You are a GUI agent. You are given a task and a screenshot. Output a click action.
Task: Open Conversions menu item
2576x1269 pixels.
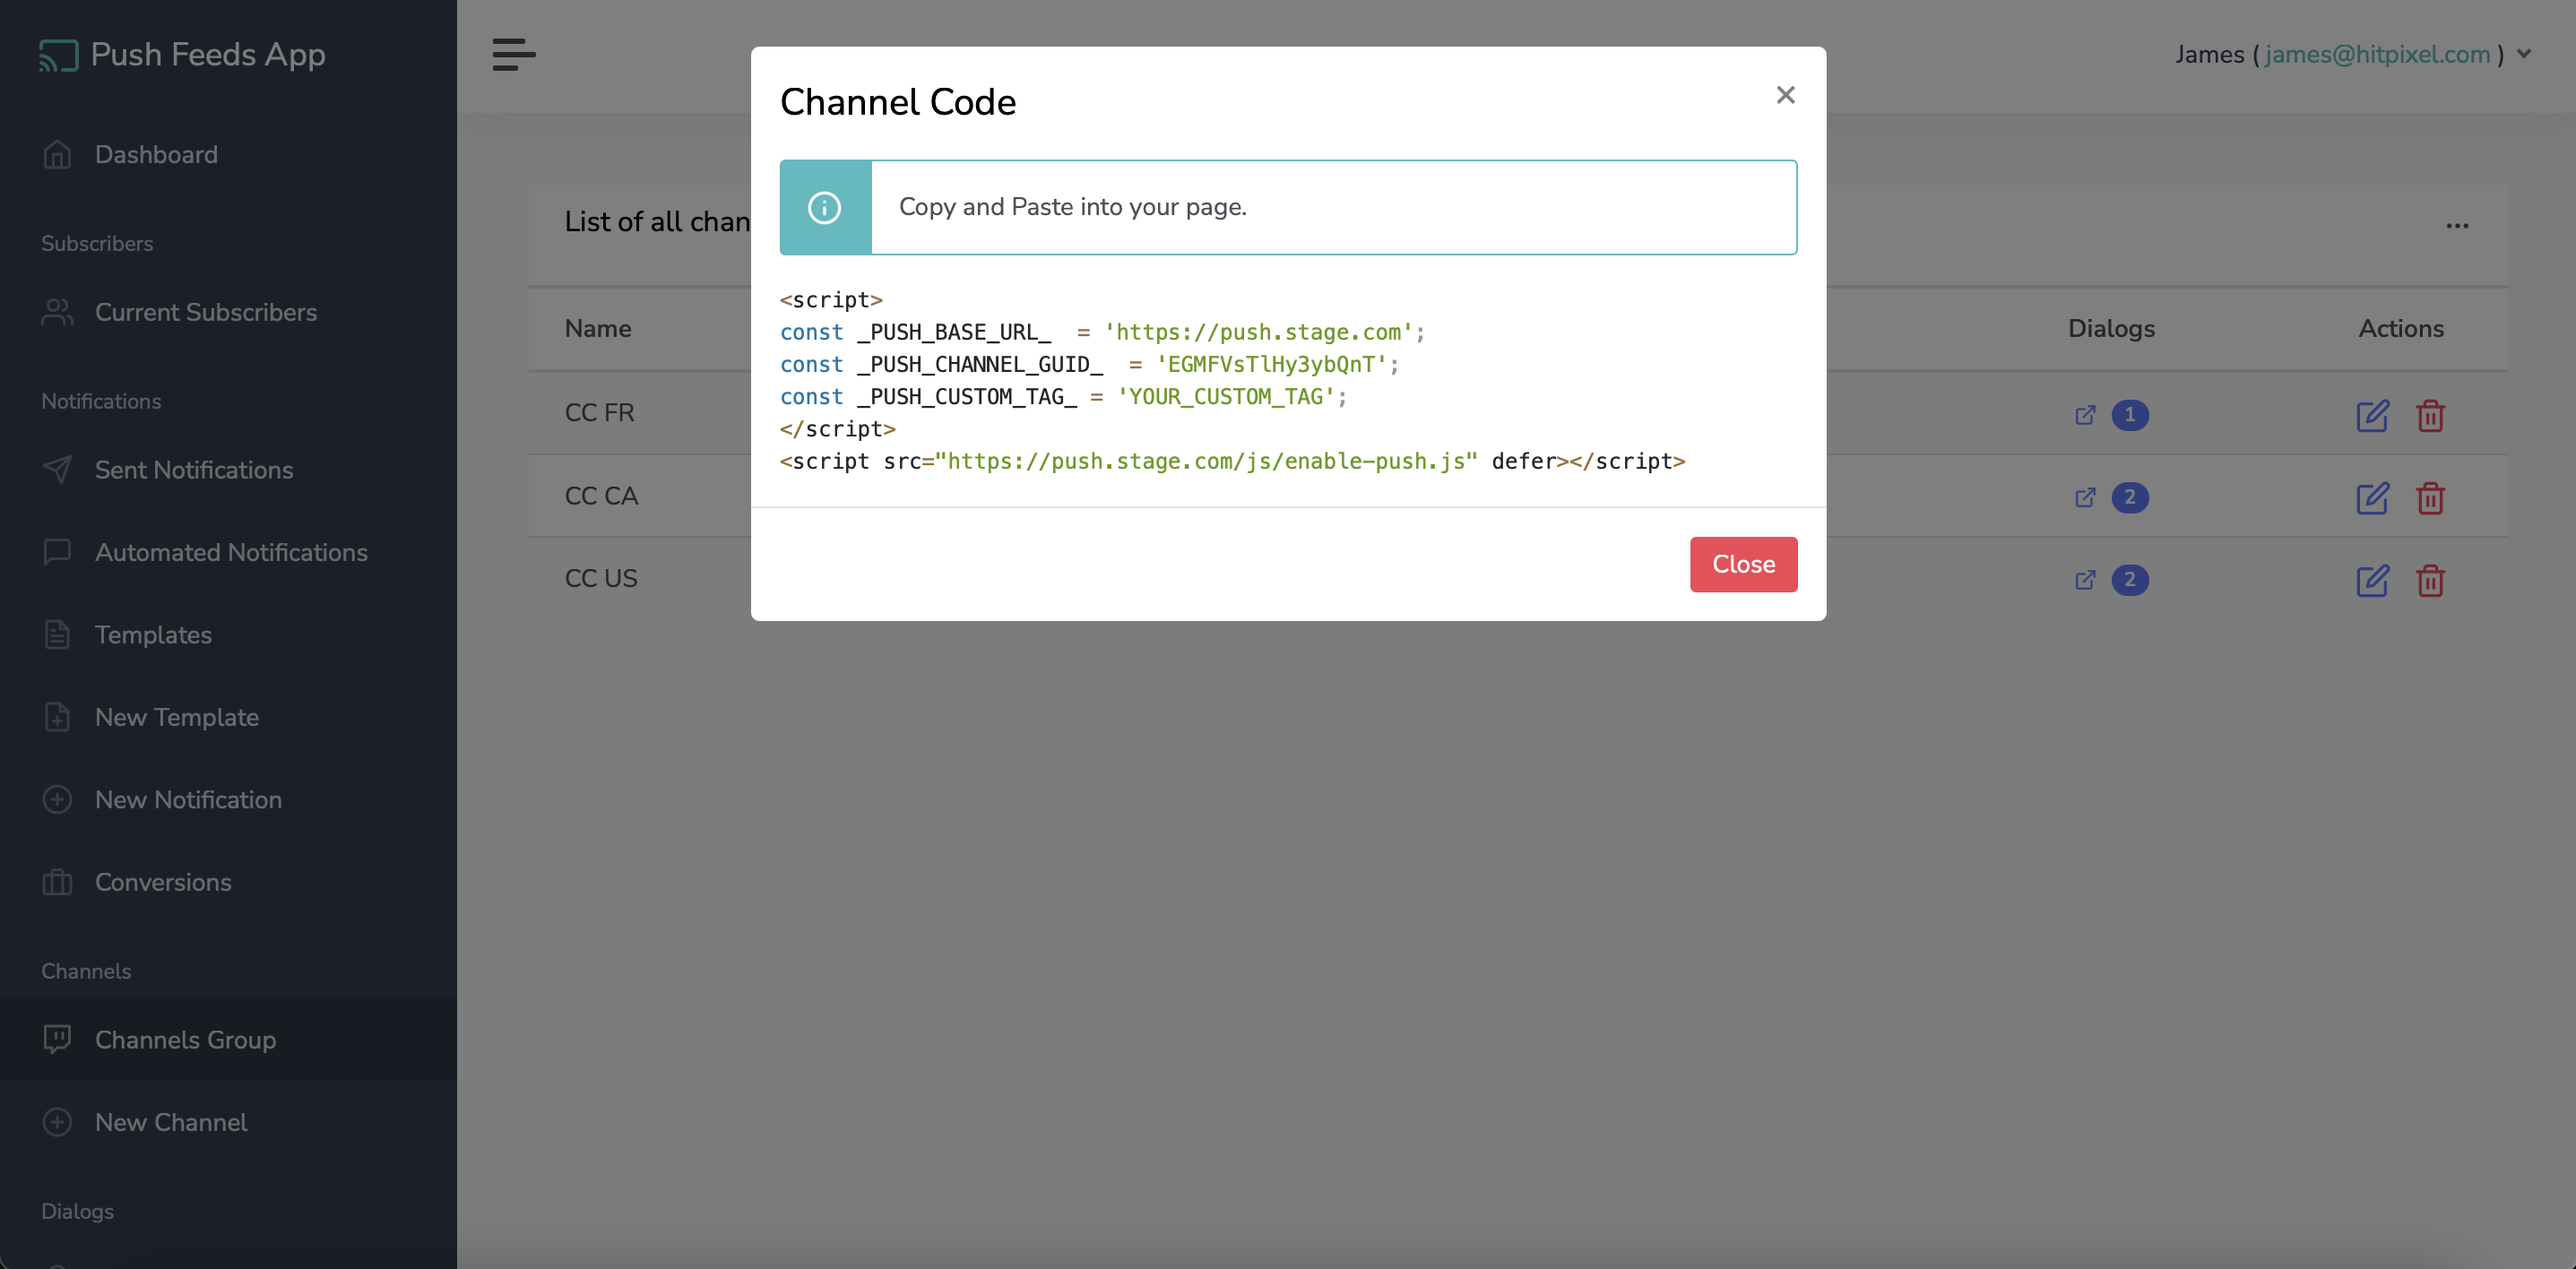pyautogui.click(x=228, y=882)
